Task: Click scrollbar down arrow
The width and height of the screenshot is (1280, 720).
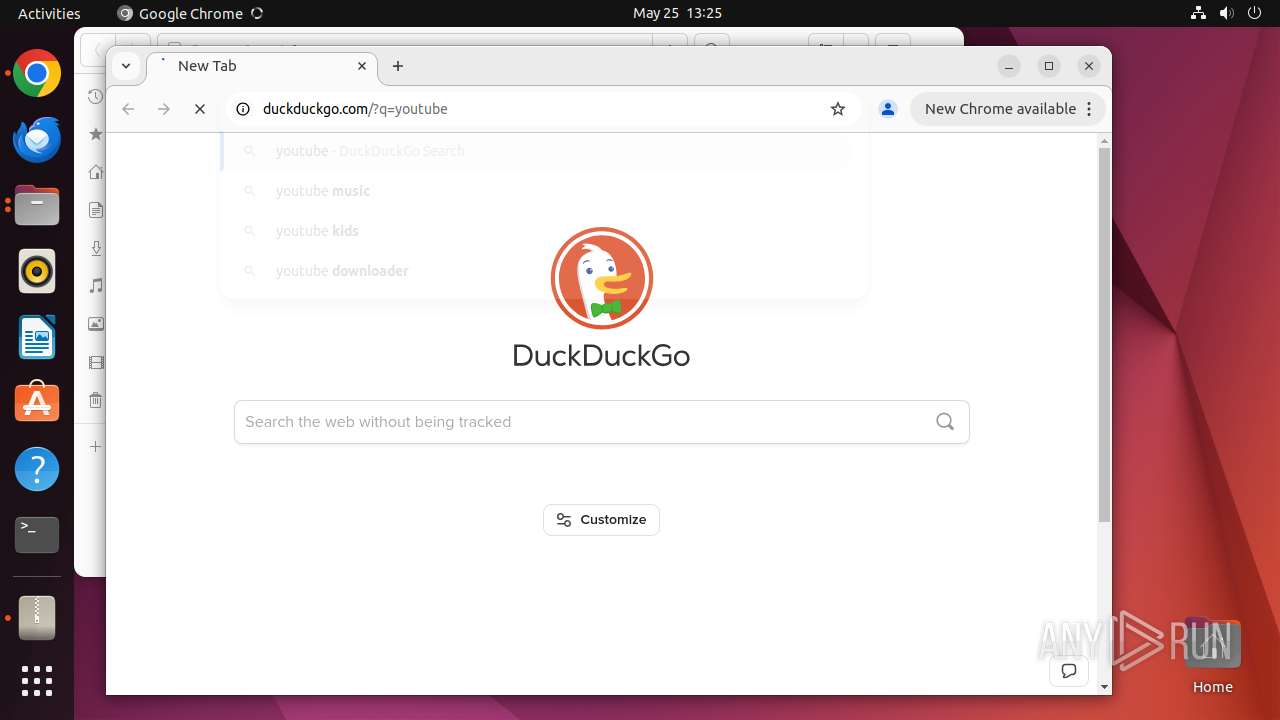Action: point(1104,687)
